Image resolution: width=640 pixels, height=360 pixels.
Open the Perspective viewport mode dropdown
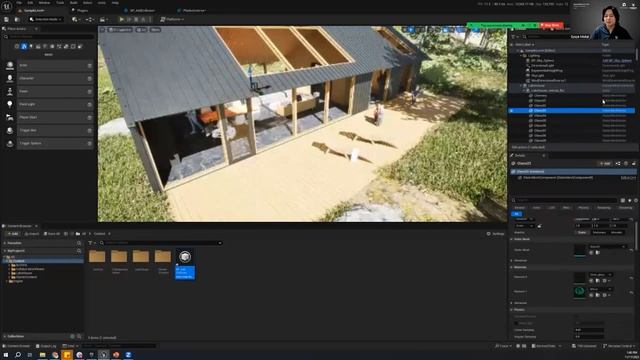pyautogui.click(x=120, y=30)
